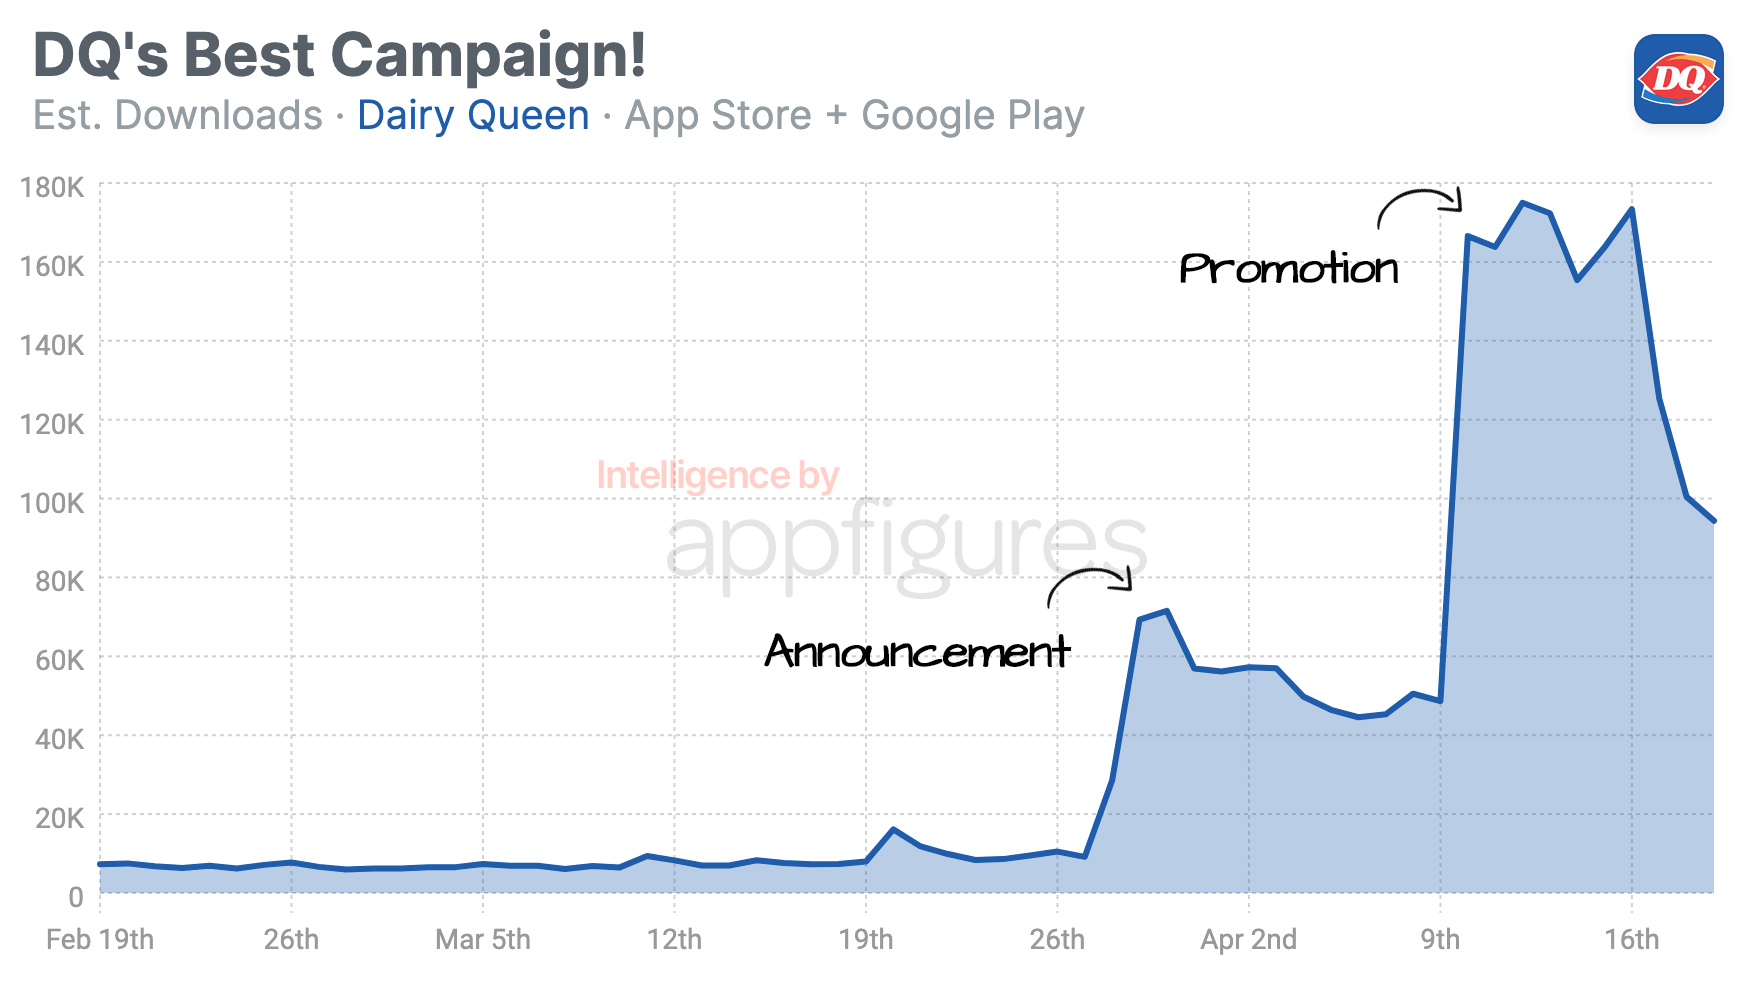Click the appfigures watermark logo
1750x984 pixels.
906,545
